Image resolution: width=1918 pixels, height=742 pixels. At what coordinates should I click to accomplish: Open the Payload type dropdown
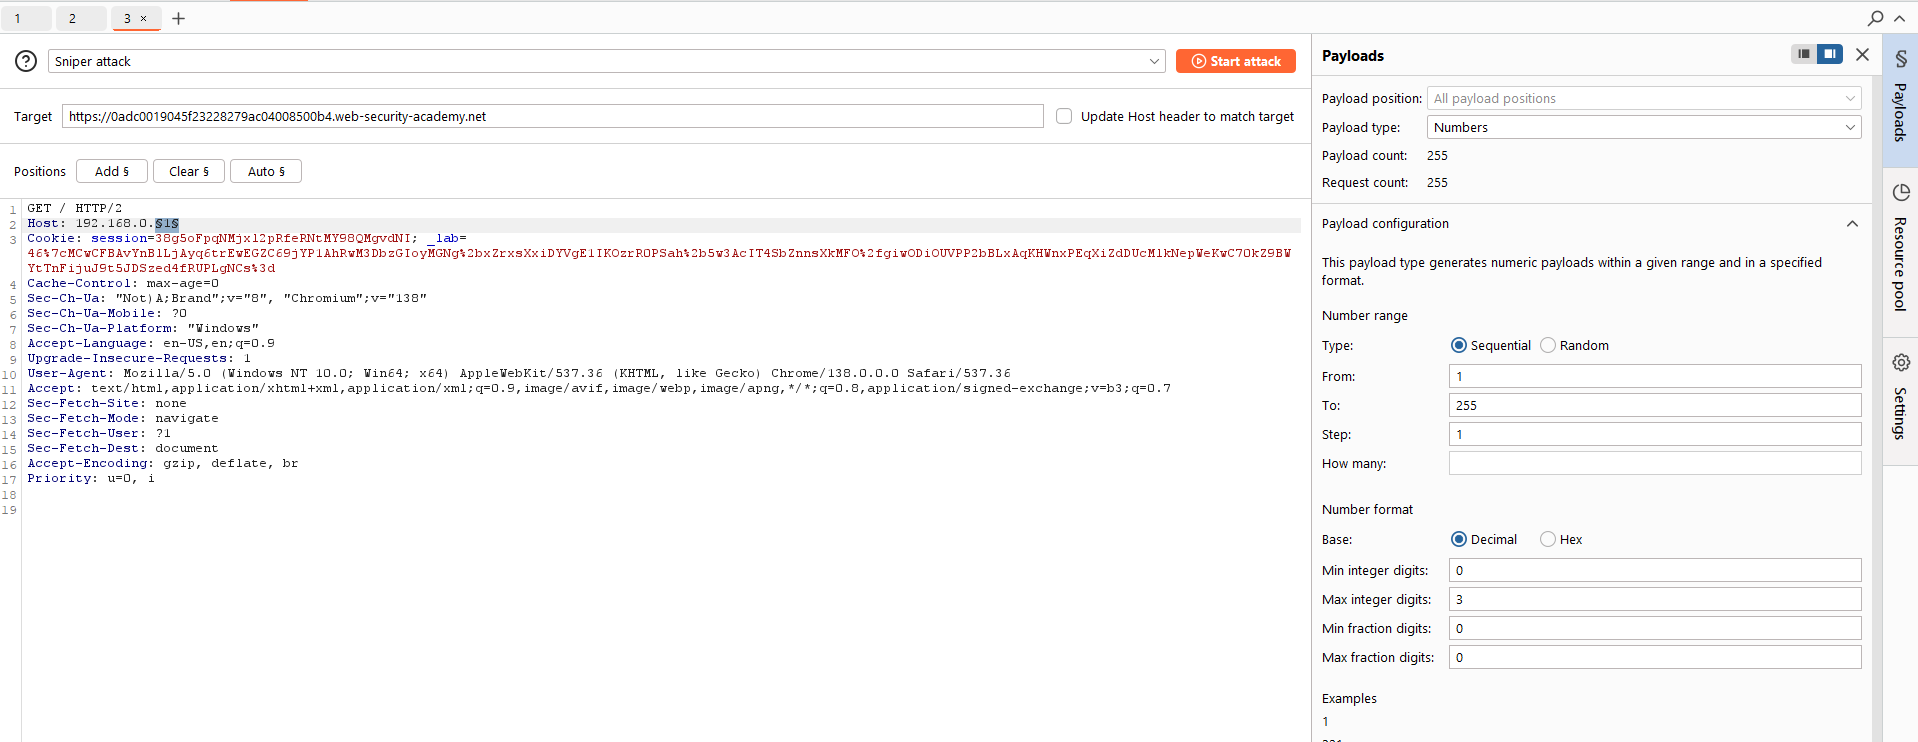click(x=1644, y=127)
